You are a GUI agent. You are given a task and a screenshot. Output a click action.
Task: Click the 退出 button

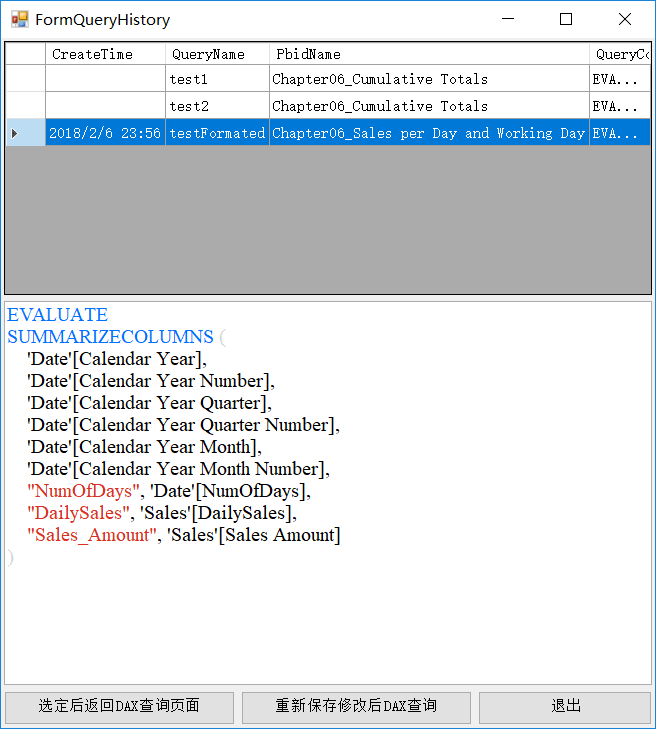[x=565, y=706]
